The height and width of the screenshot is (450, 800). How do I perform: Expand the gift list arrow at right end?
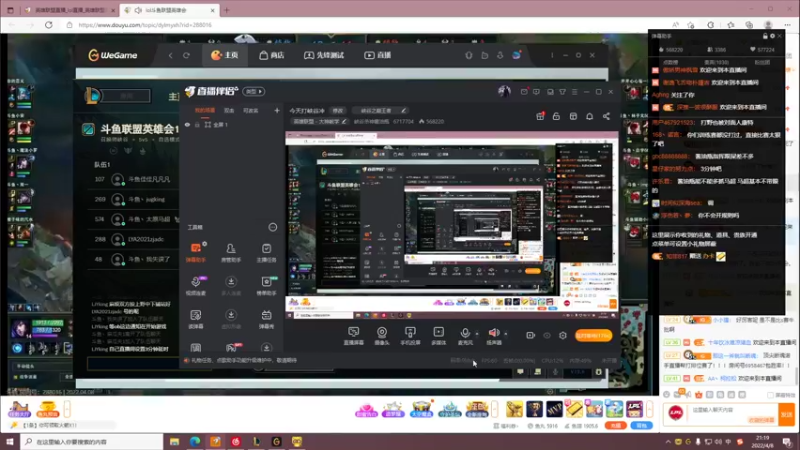[x=649, y=409]
